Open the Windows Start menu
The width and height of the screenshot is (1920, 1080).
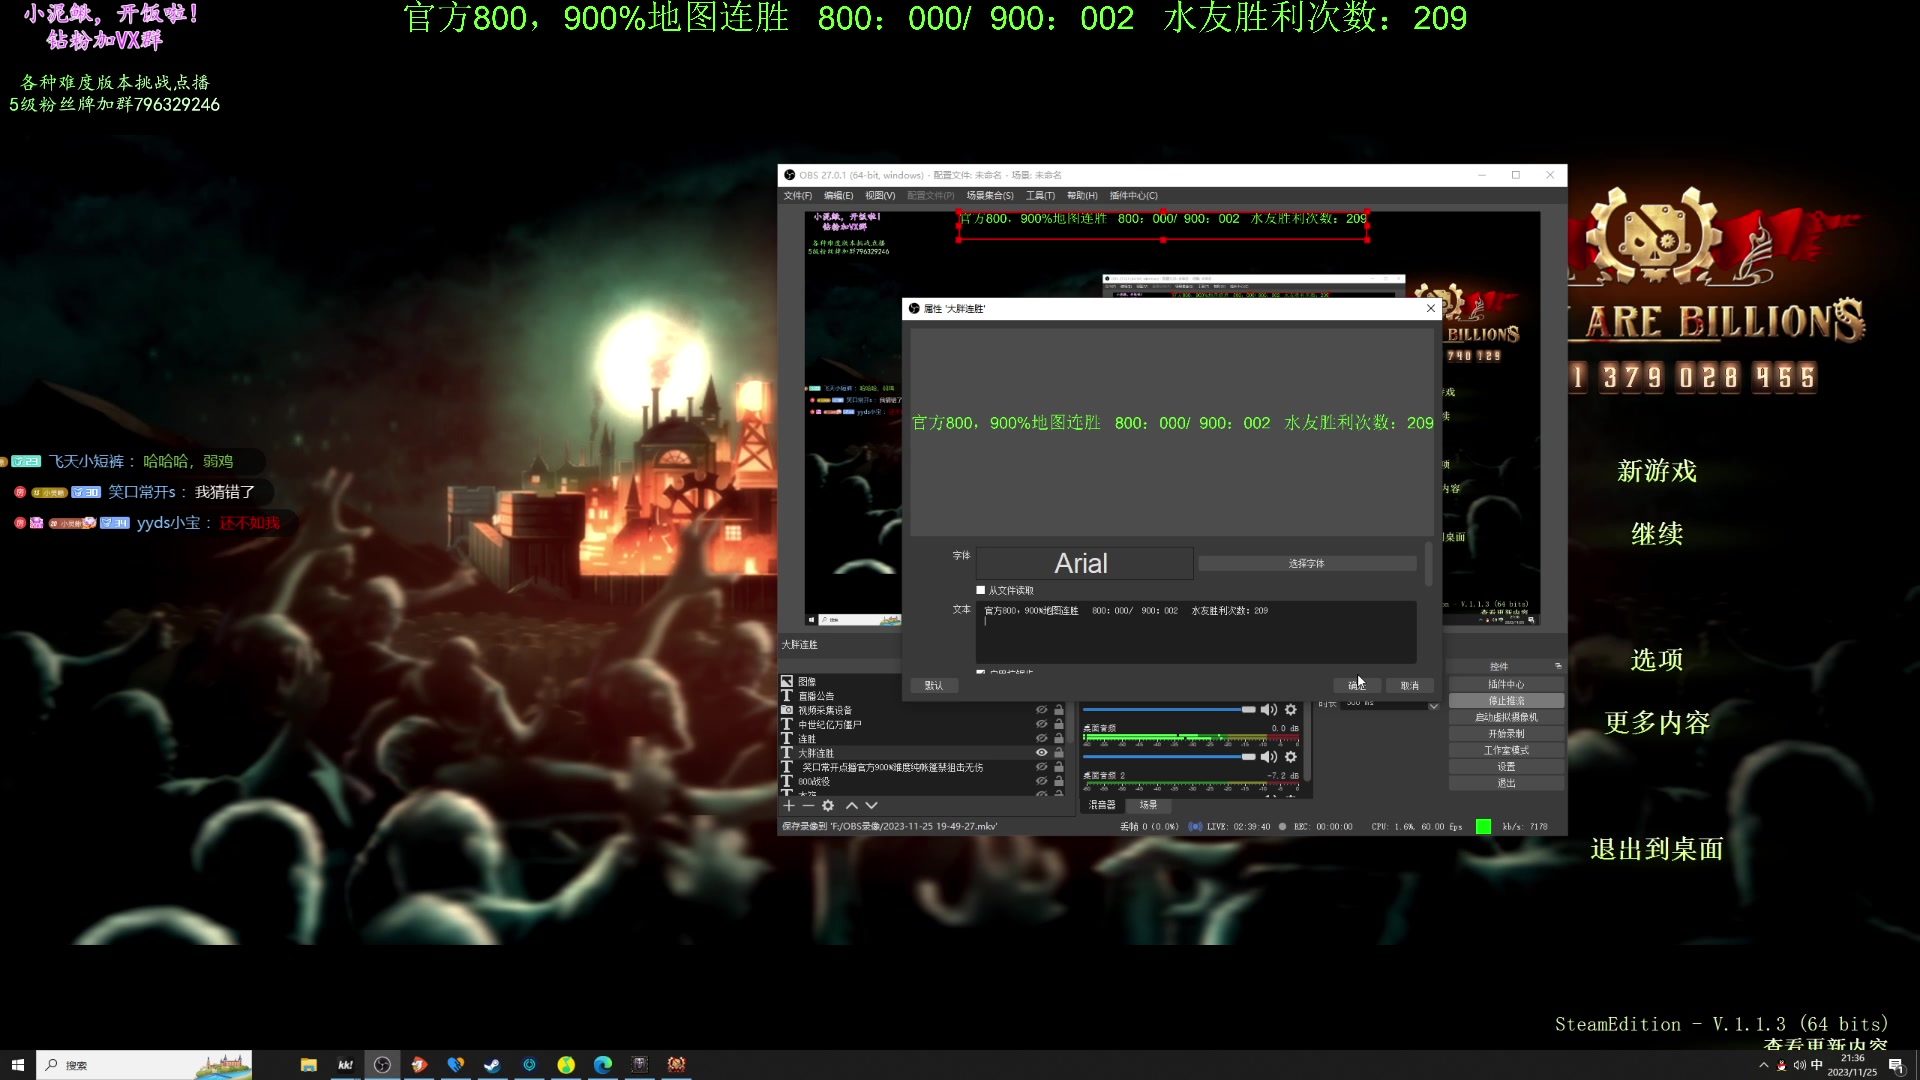18,1065
